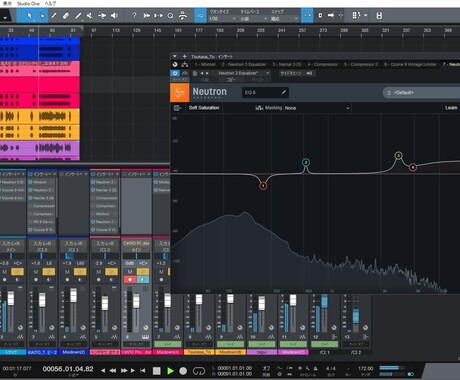Screen dimensions: 460x380
Task: Mute mixer channel 6 CeVIO Pro
Action: coord(130,272)
